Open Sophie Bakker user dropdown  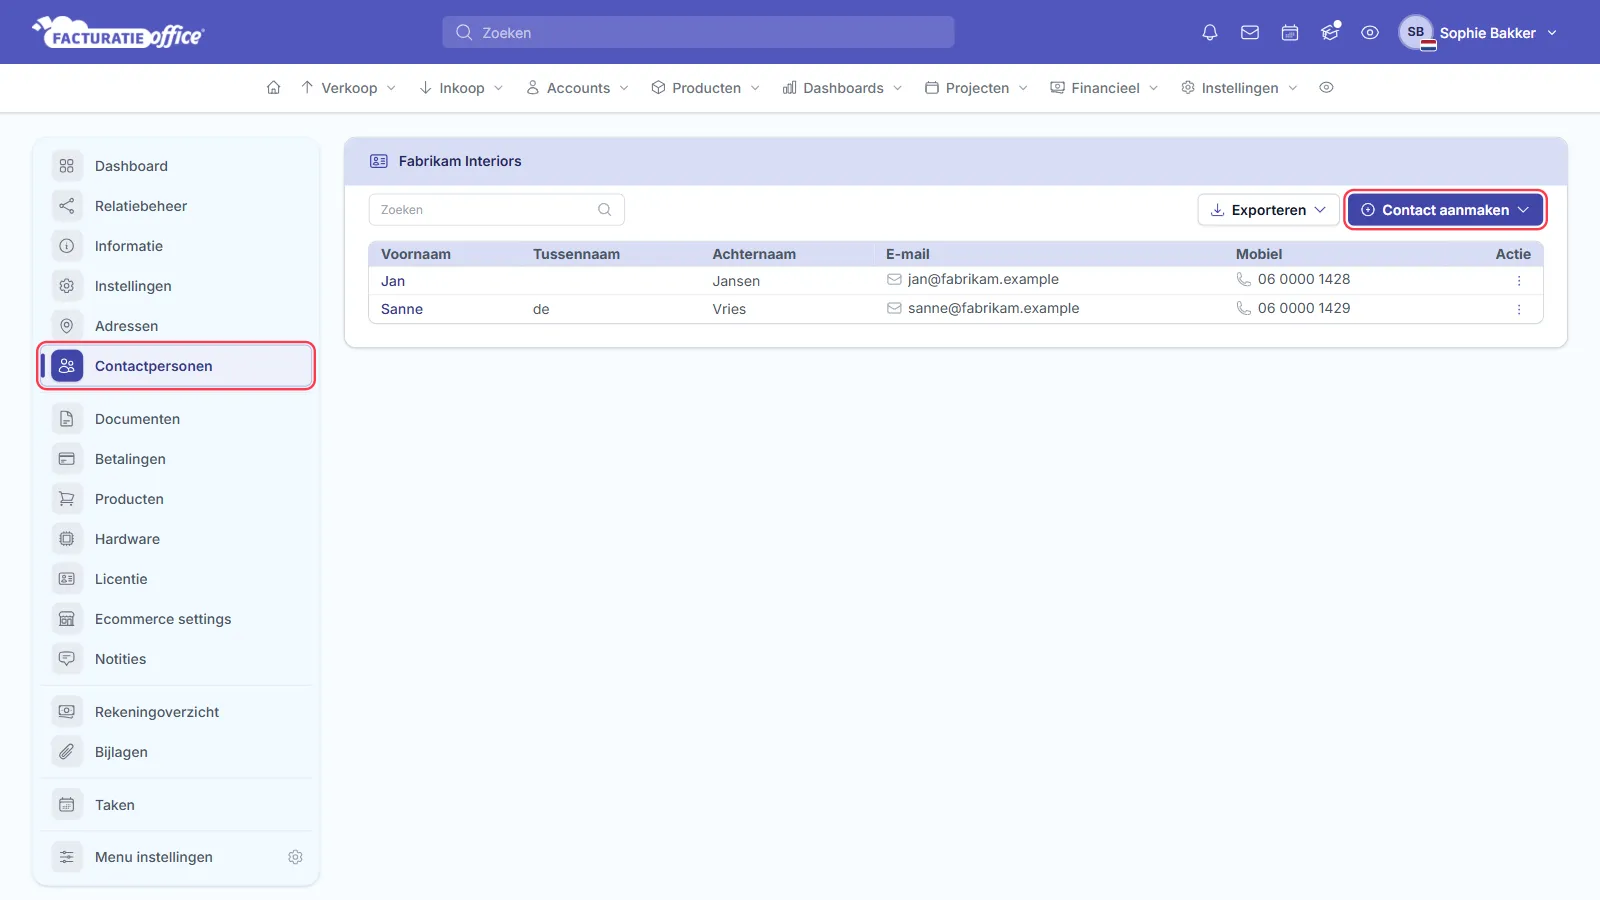pos(1479,32)
